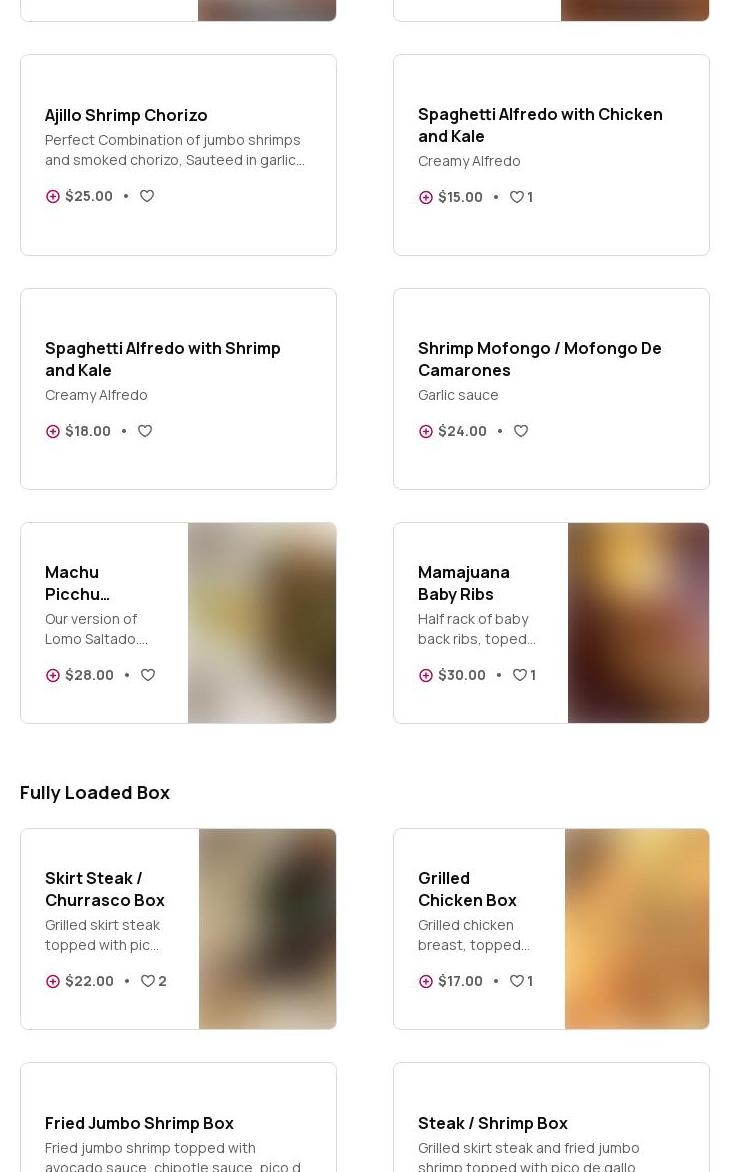Heart the Spaghetti Alfredo with Shrimp
Screen dimensions: 750x1172
[145, 432]
